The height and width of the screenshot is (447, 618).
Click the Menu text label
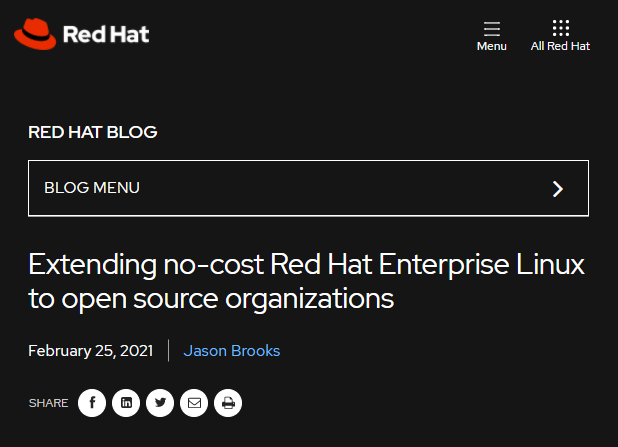coord(491,46)
